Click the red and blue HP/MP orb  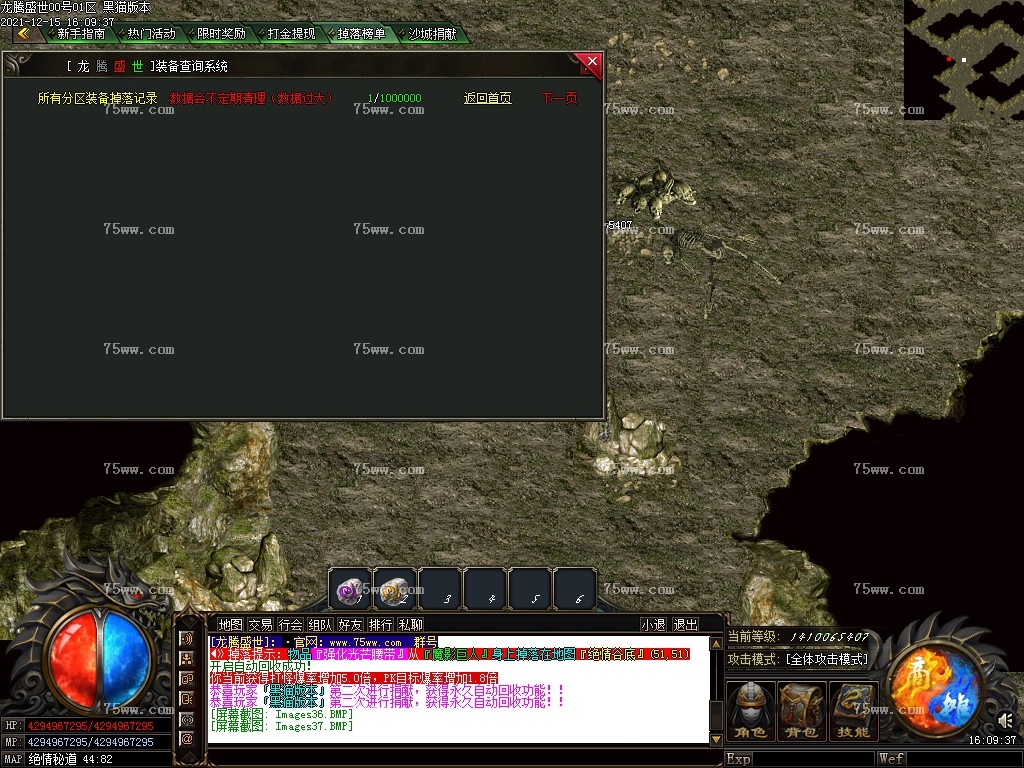pos(99,658)
